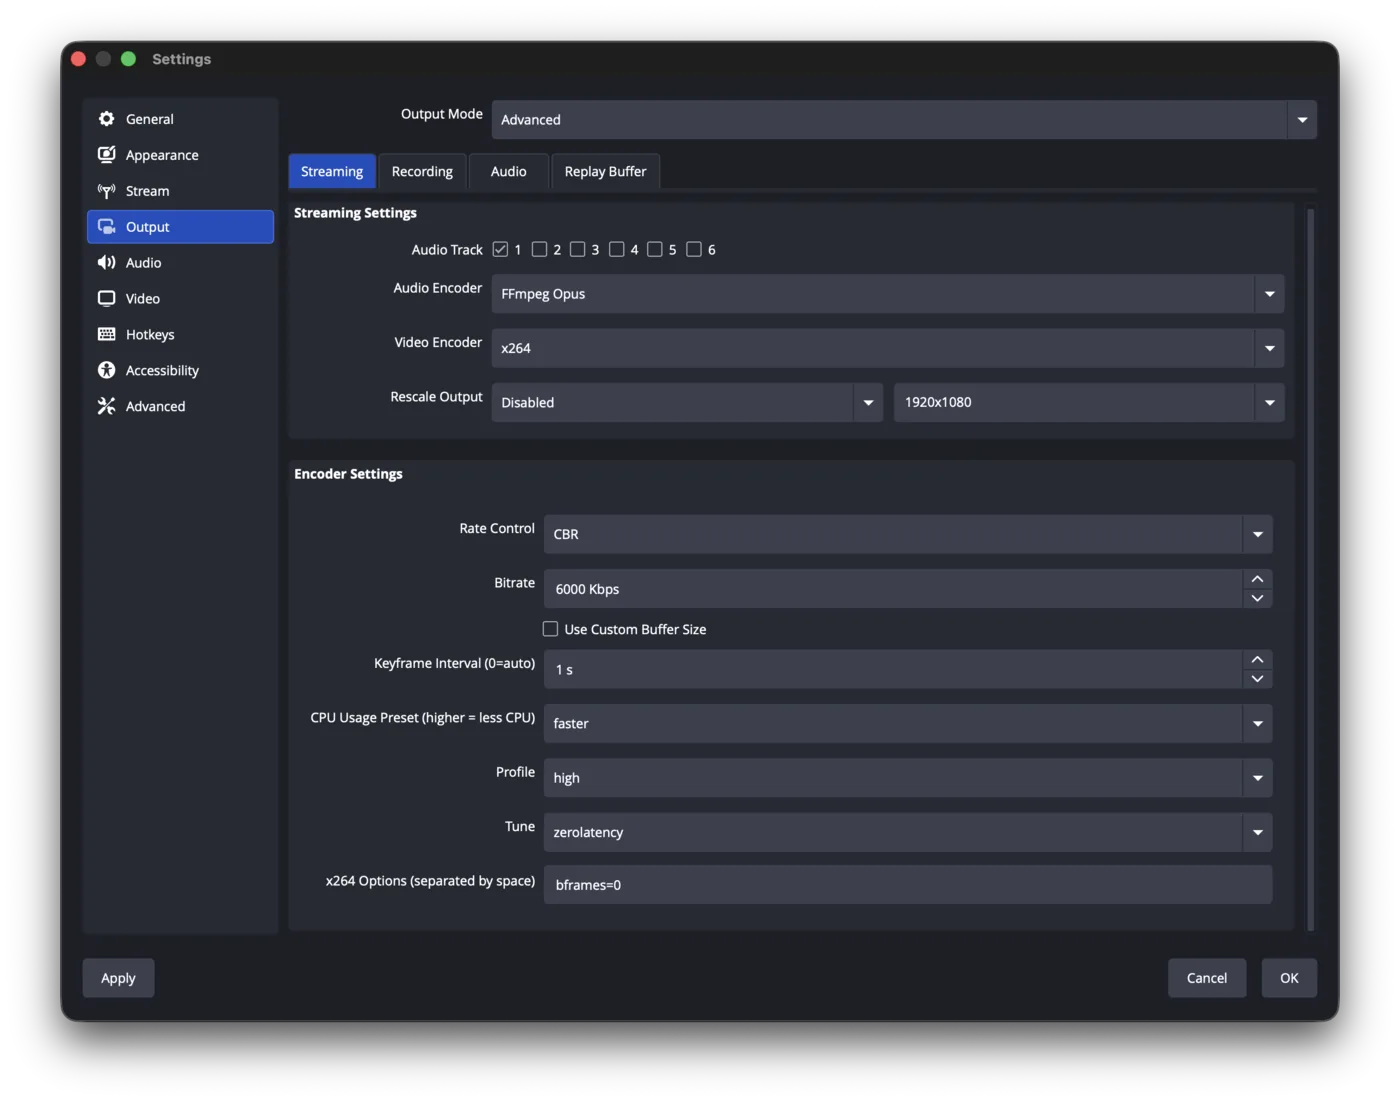This screenshot has height=1102, width=1400.
Task: Decrease Bitrate with the down arrow
Action: pos(1257,598)
